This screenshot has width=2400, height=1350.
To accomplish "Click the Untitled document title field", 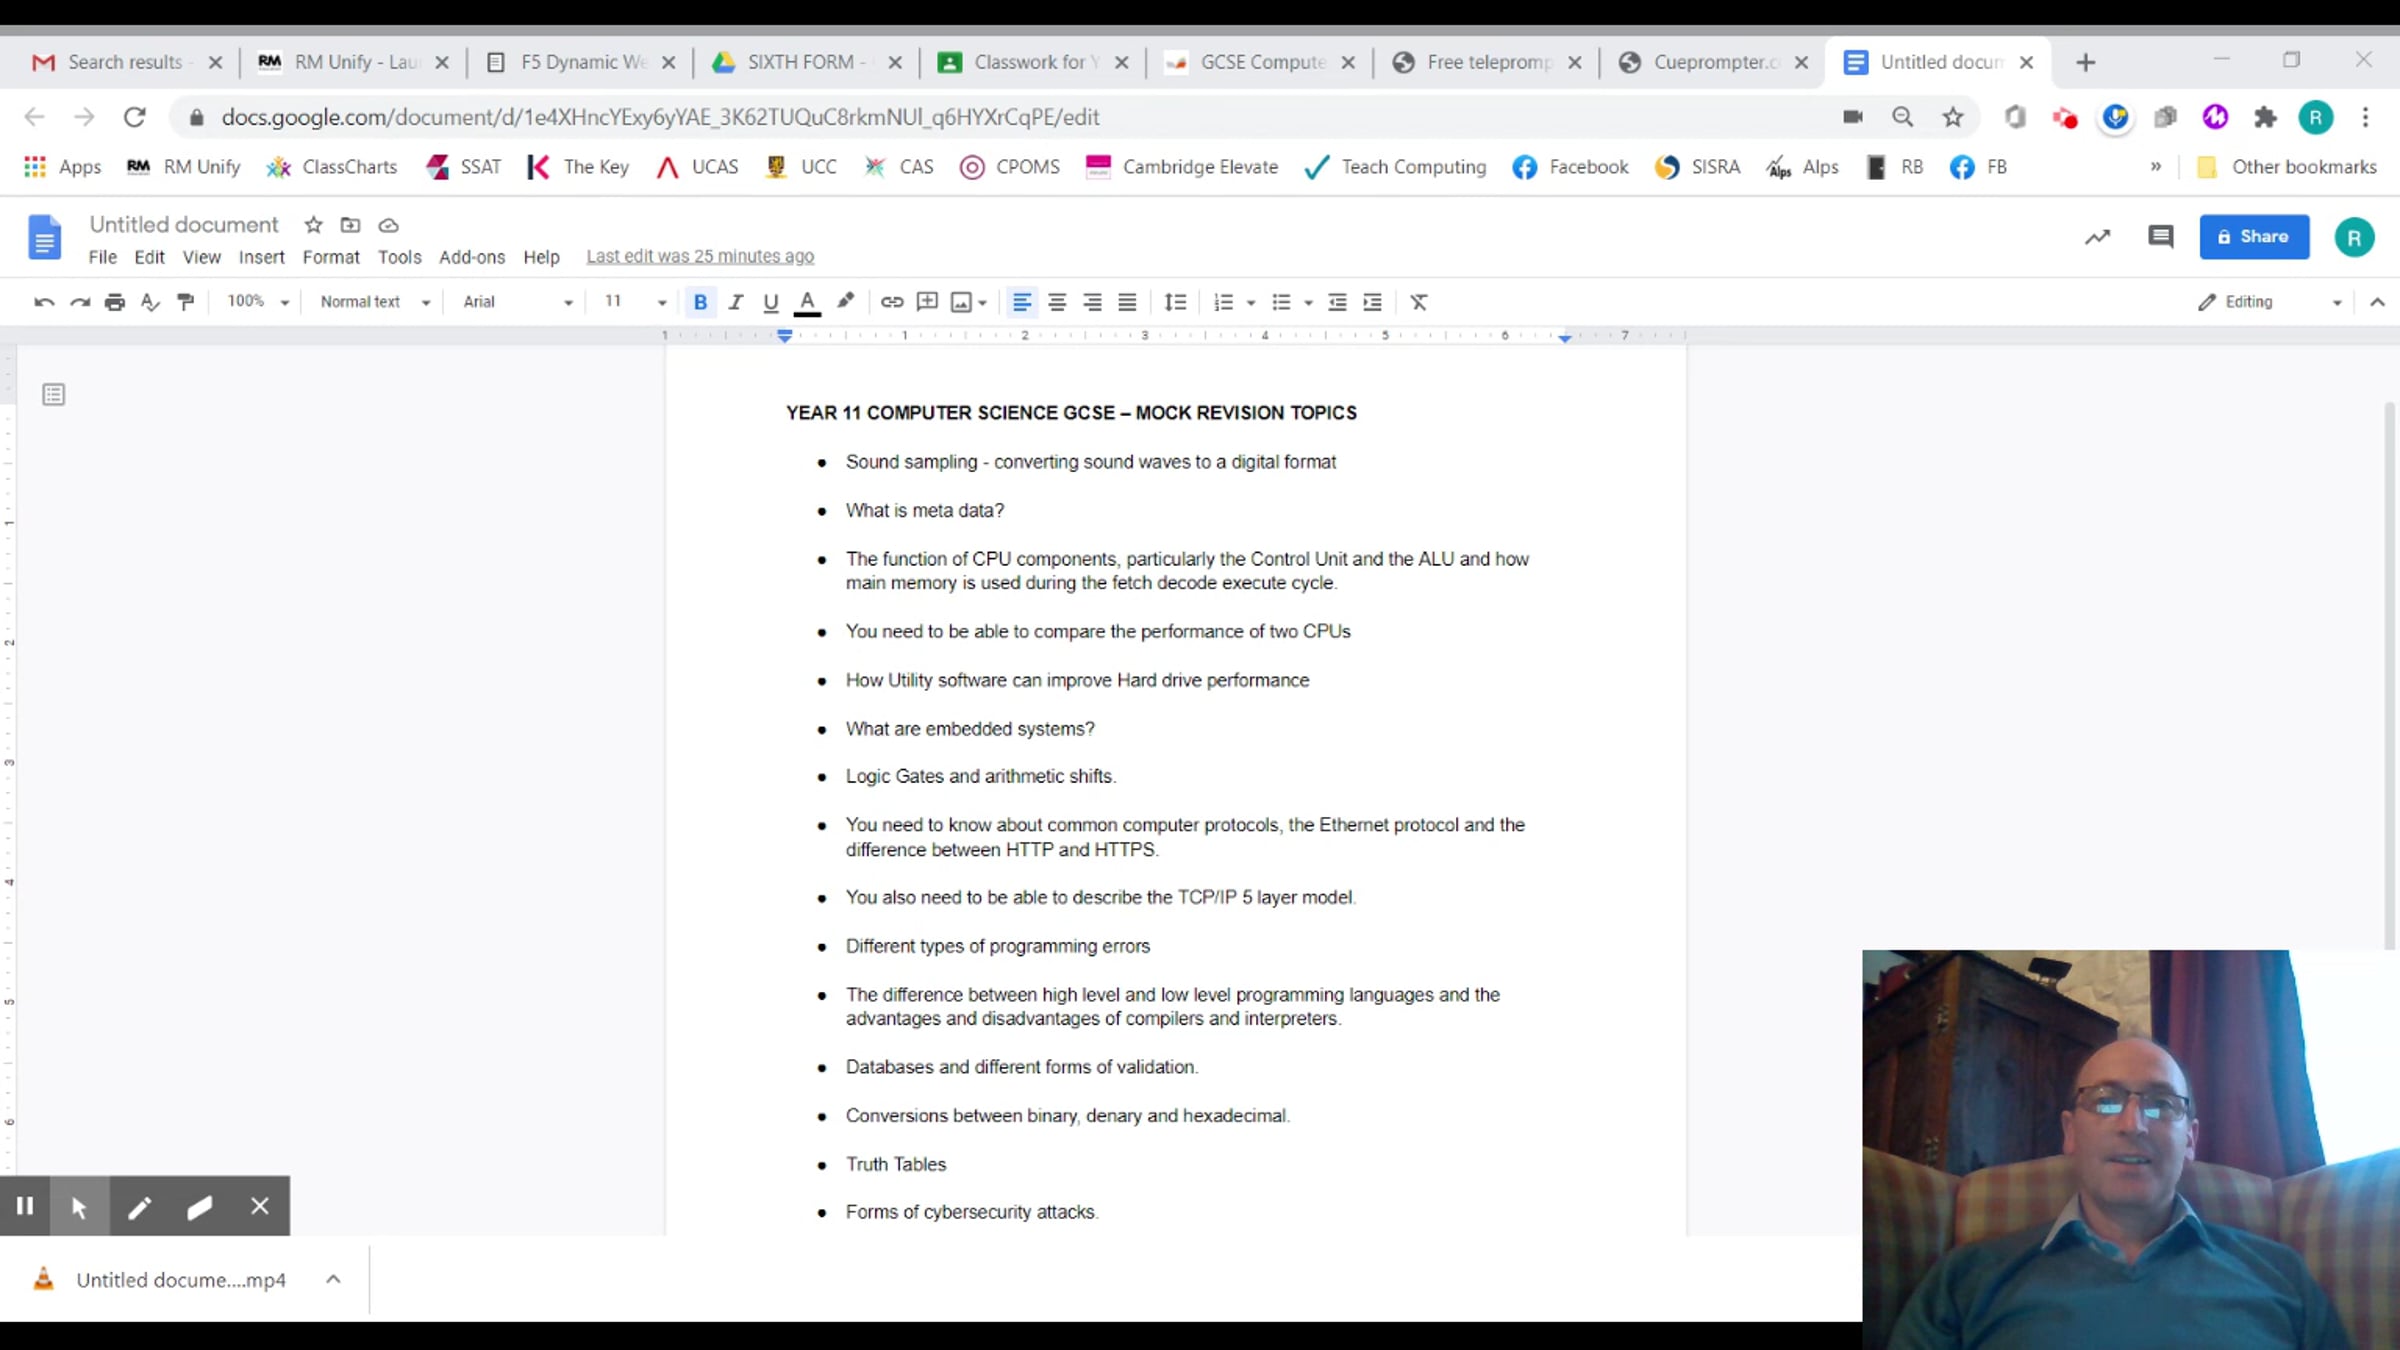I will point(184,225).
